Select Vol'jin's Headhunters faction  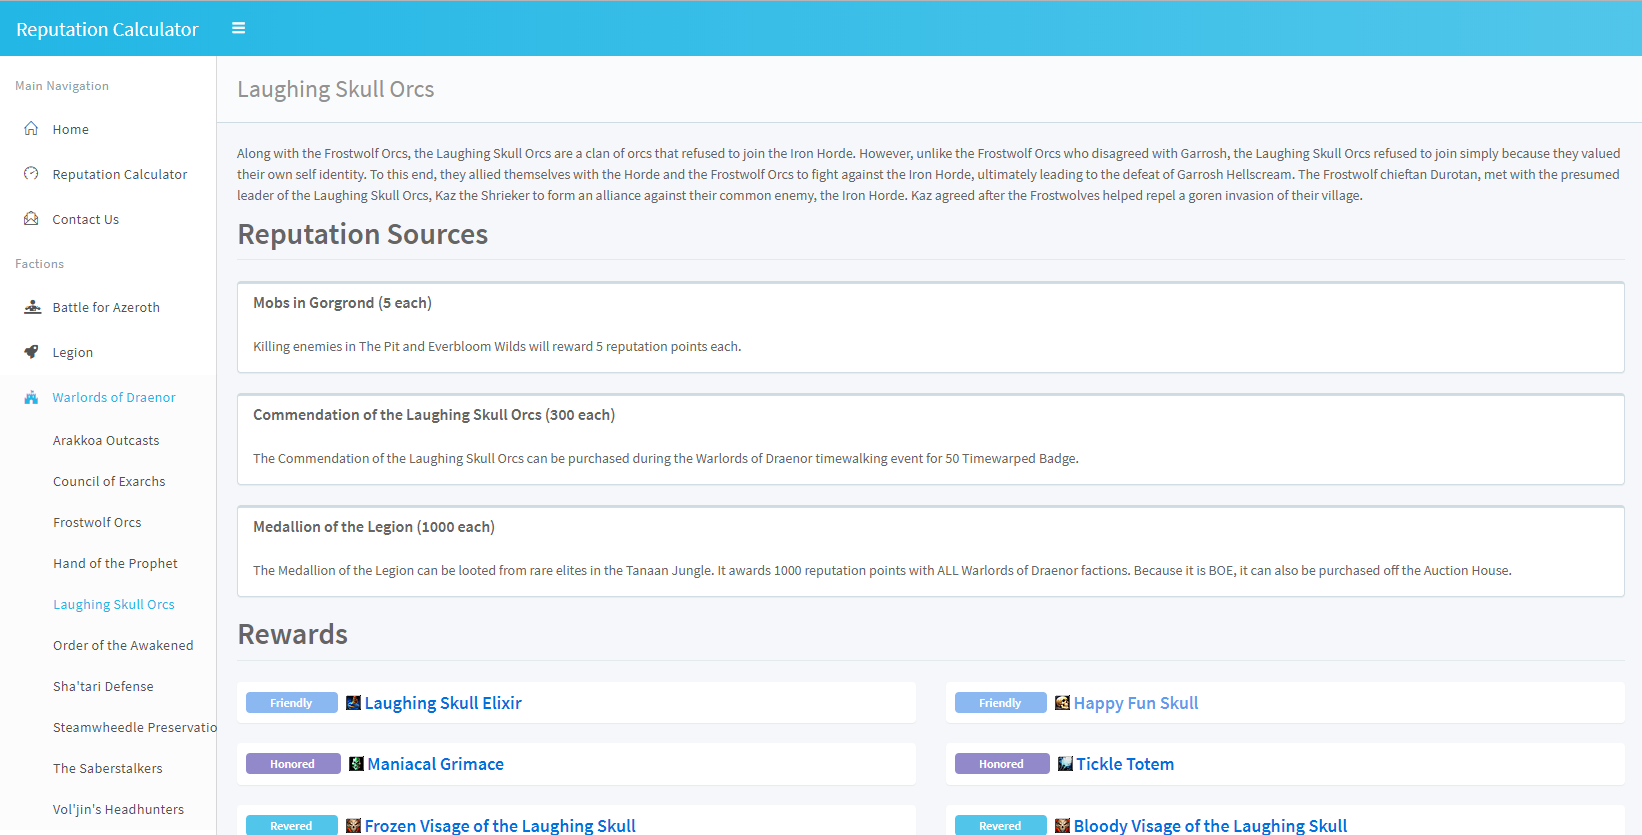coord(118,809)
